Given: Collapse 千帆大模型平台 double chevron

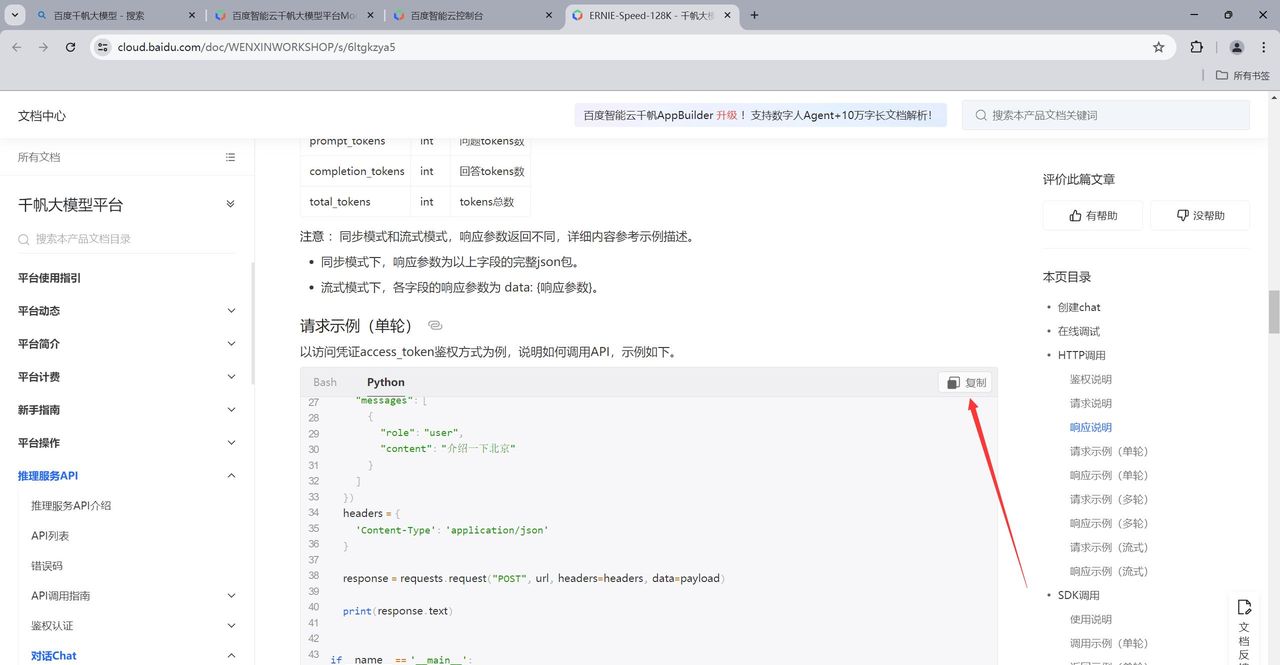Looking at the screenshot, I should 231,204.
